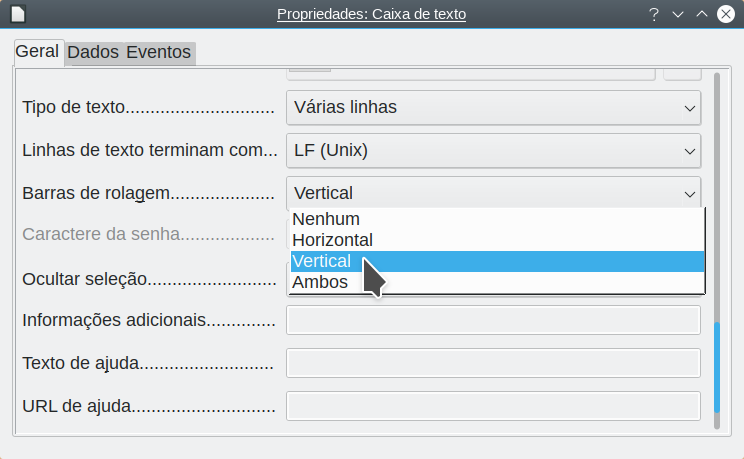The width and height of the screenshot is (744, 459).
Task: Click the Informações adicionais input field
Action: click(493, 320)
